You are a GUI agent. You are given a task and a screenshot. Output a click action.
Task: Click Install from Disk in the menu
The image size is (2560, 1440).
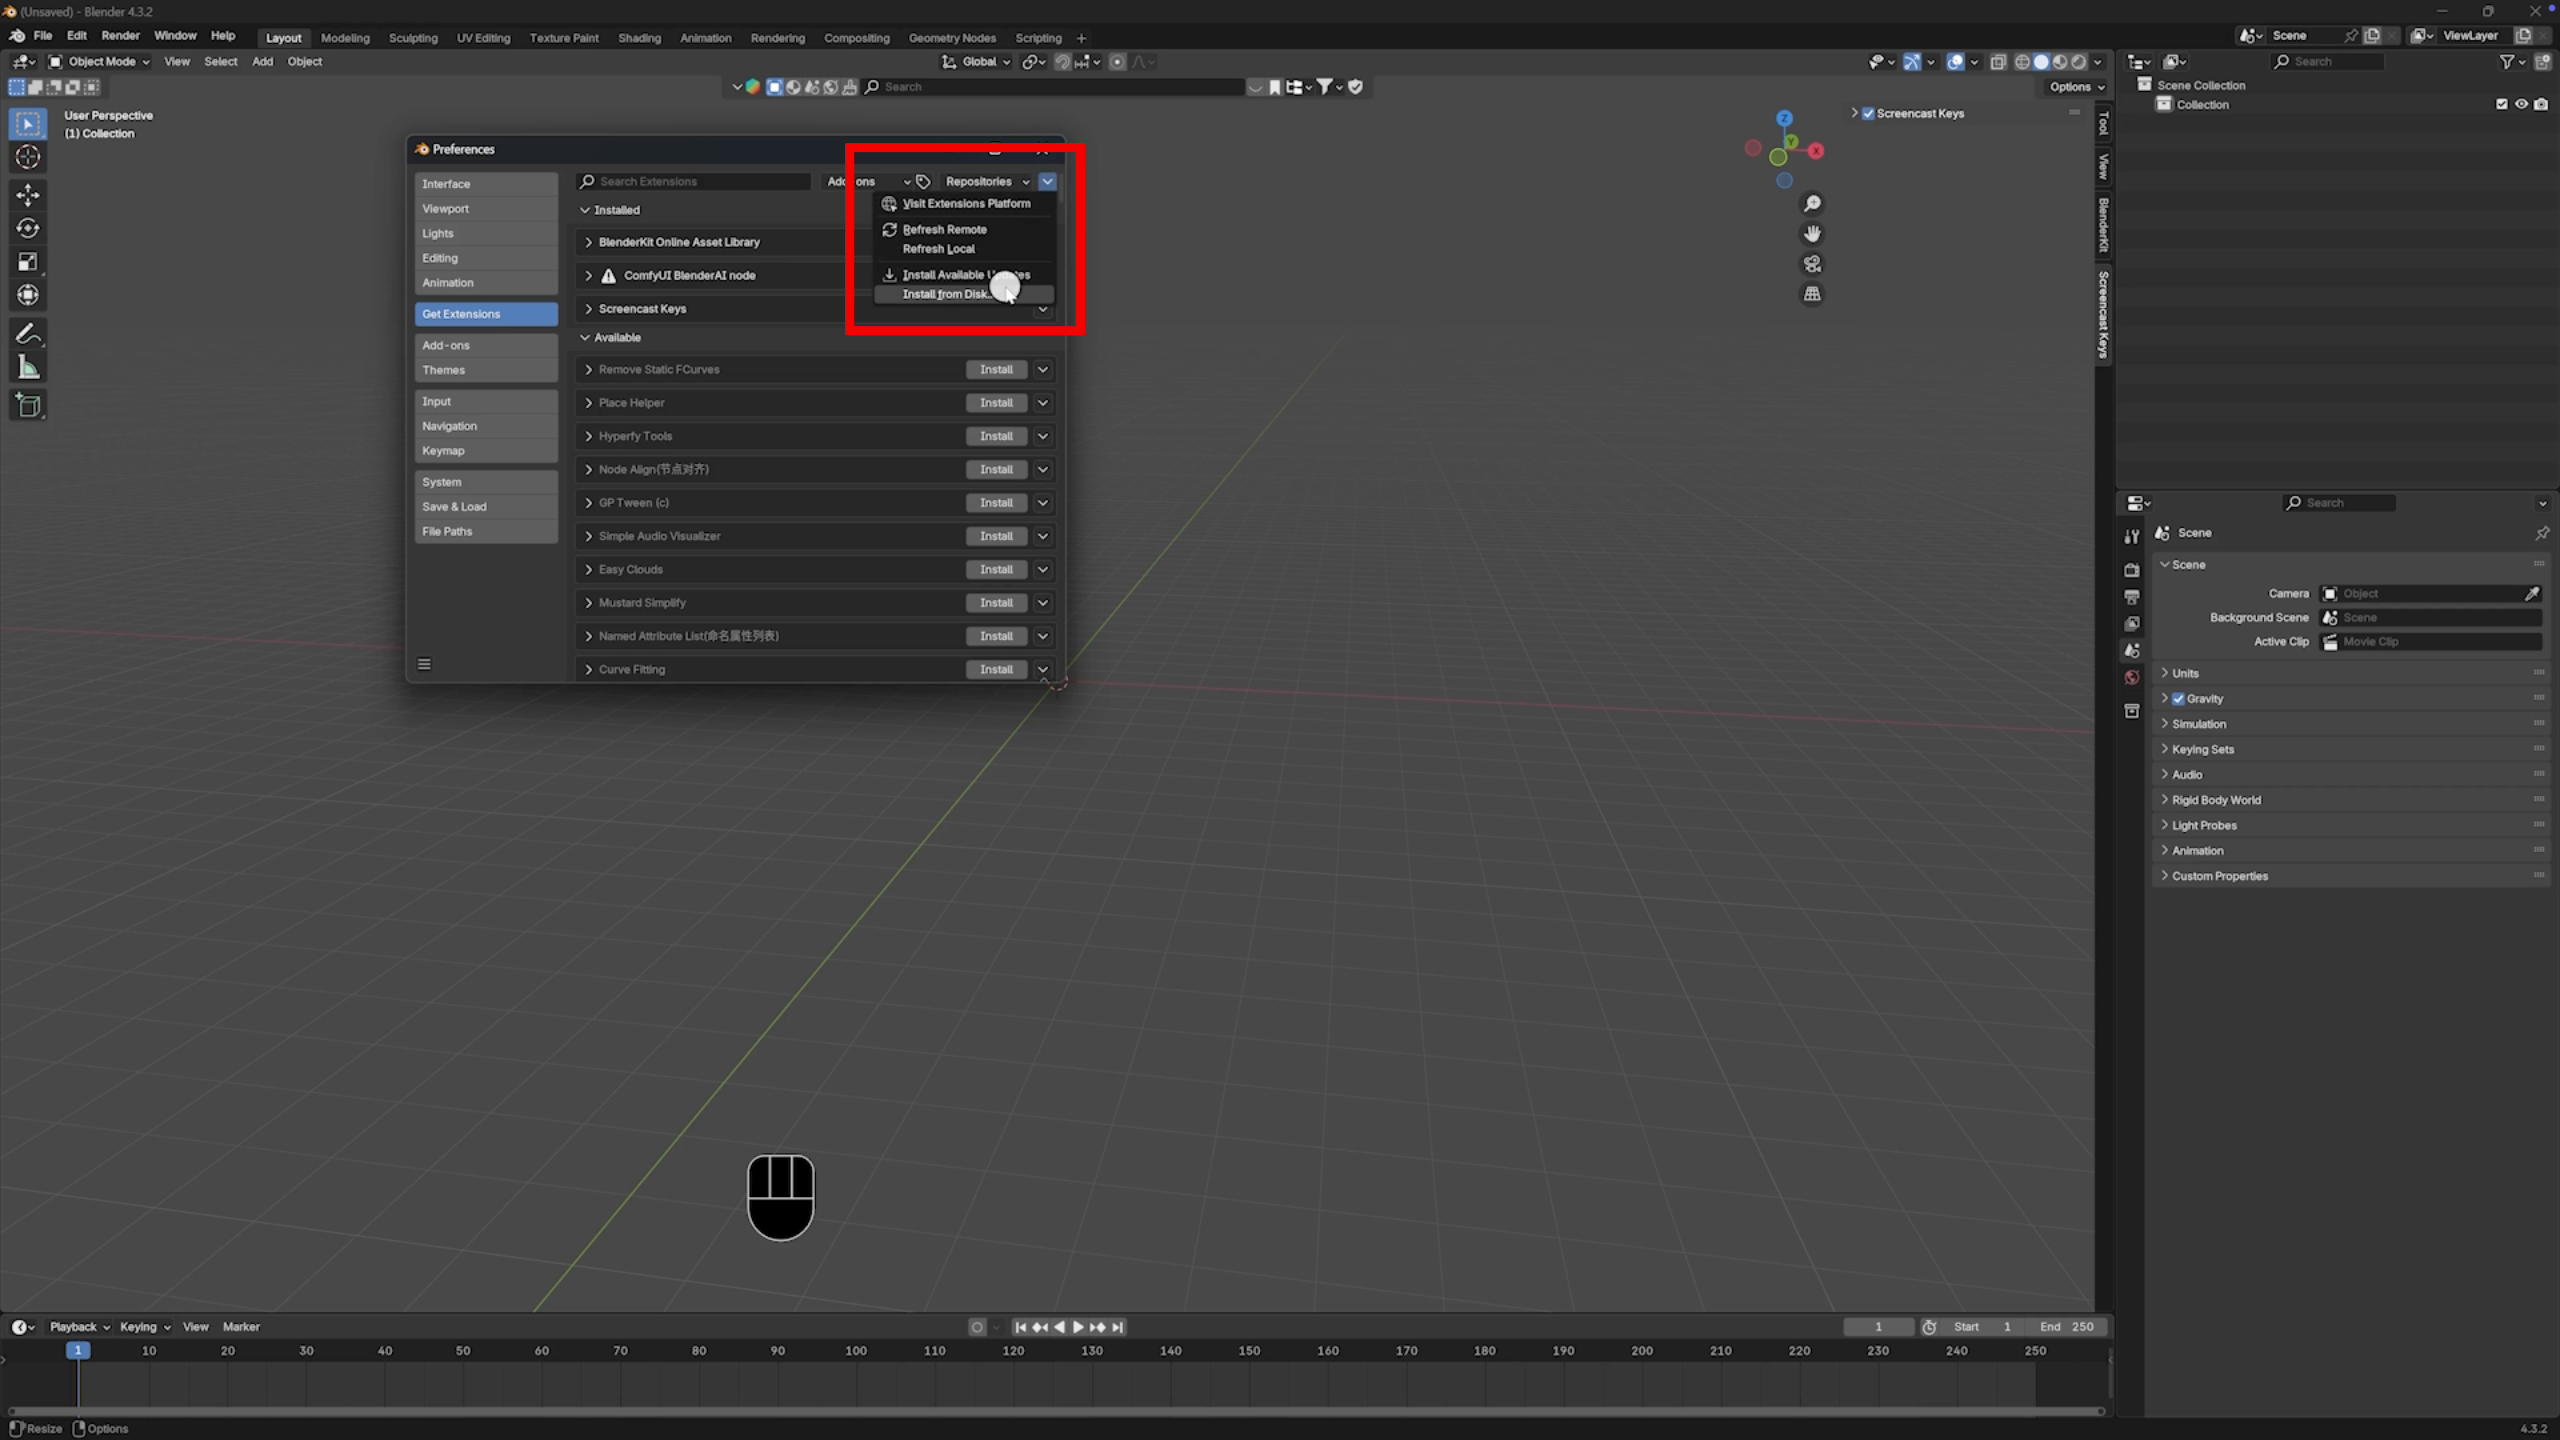point(946,294)
